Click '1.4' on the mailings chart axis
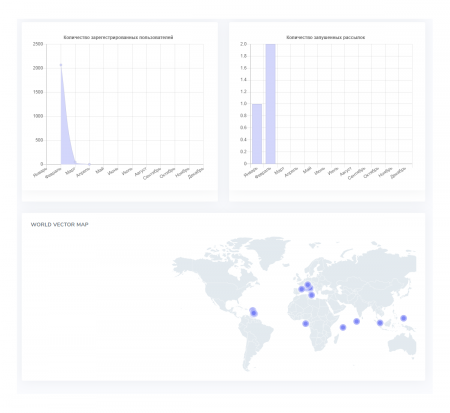Screen dimensions: 450x413 (x=244, y=80)
